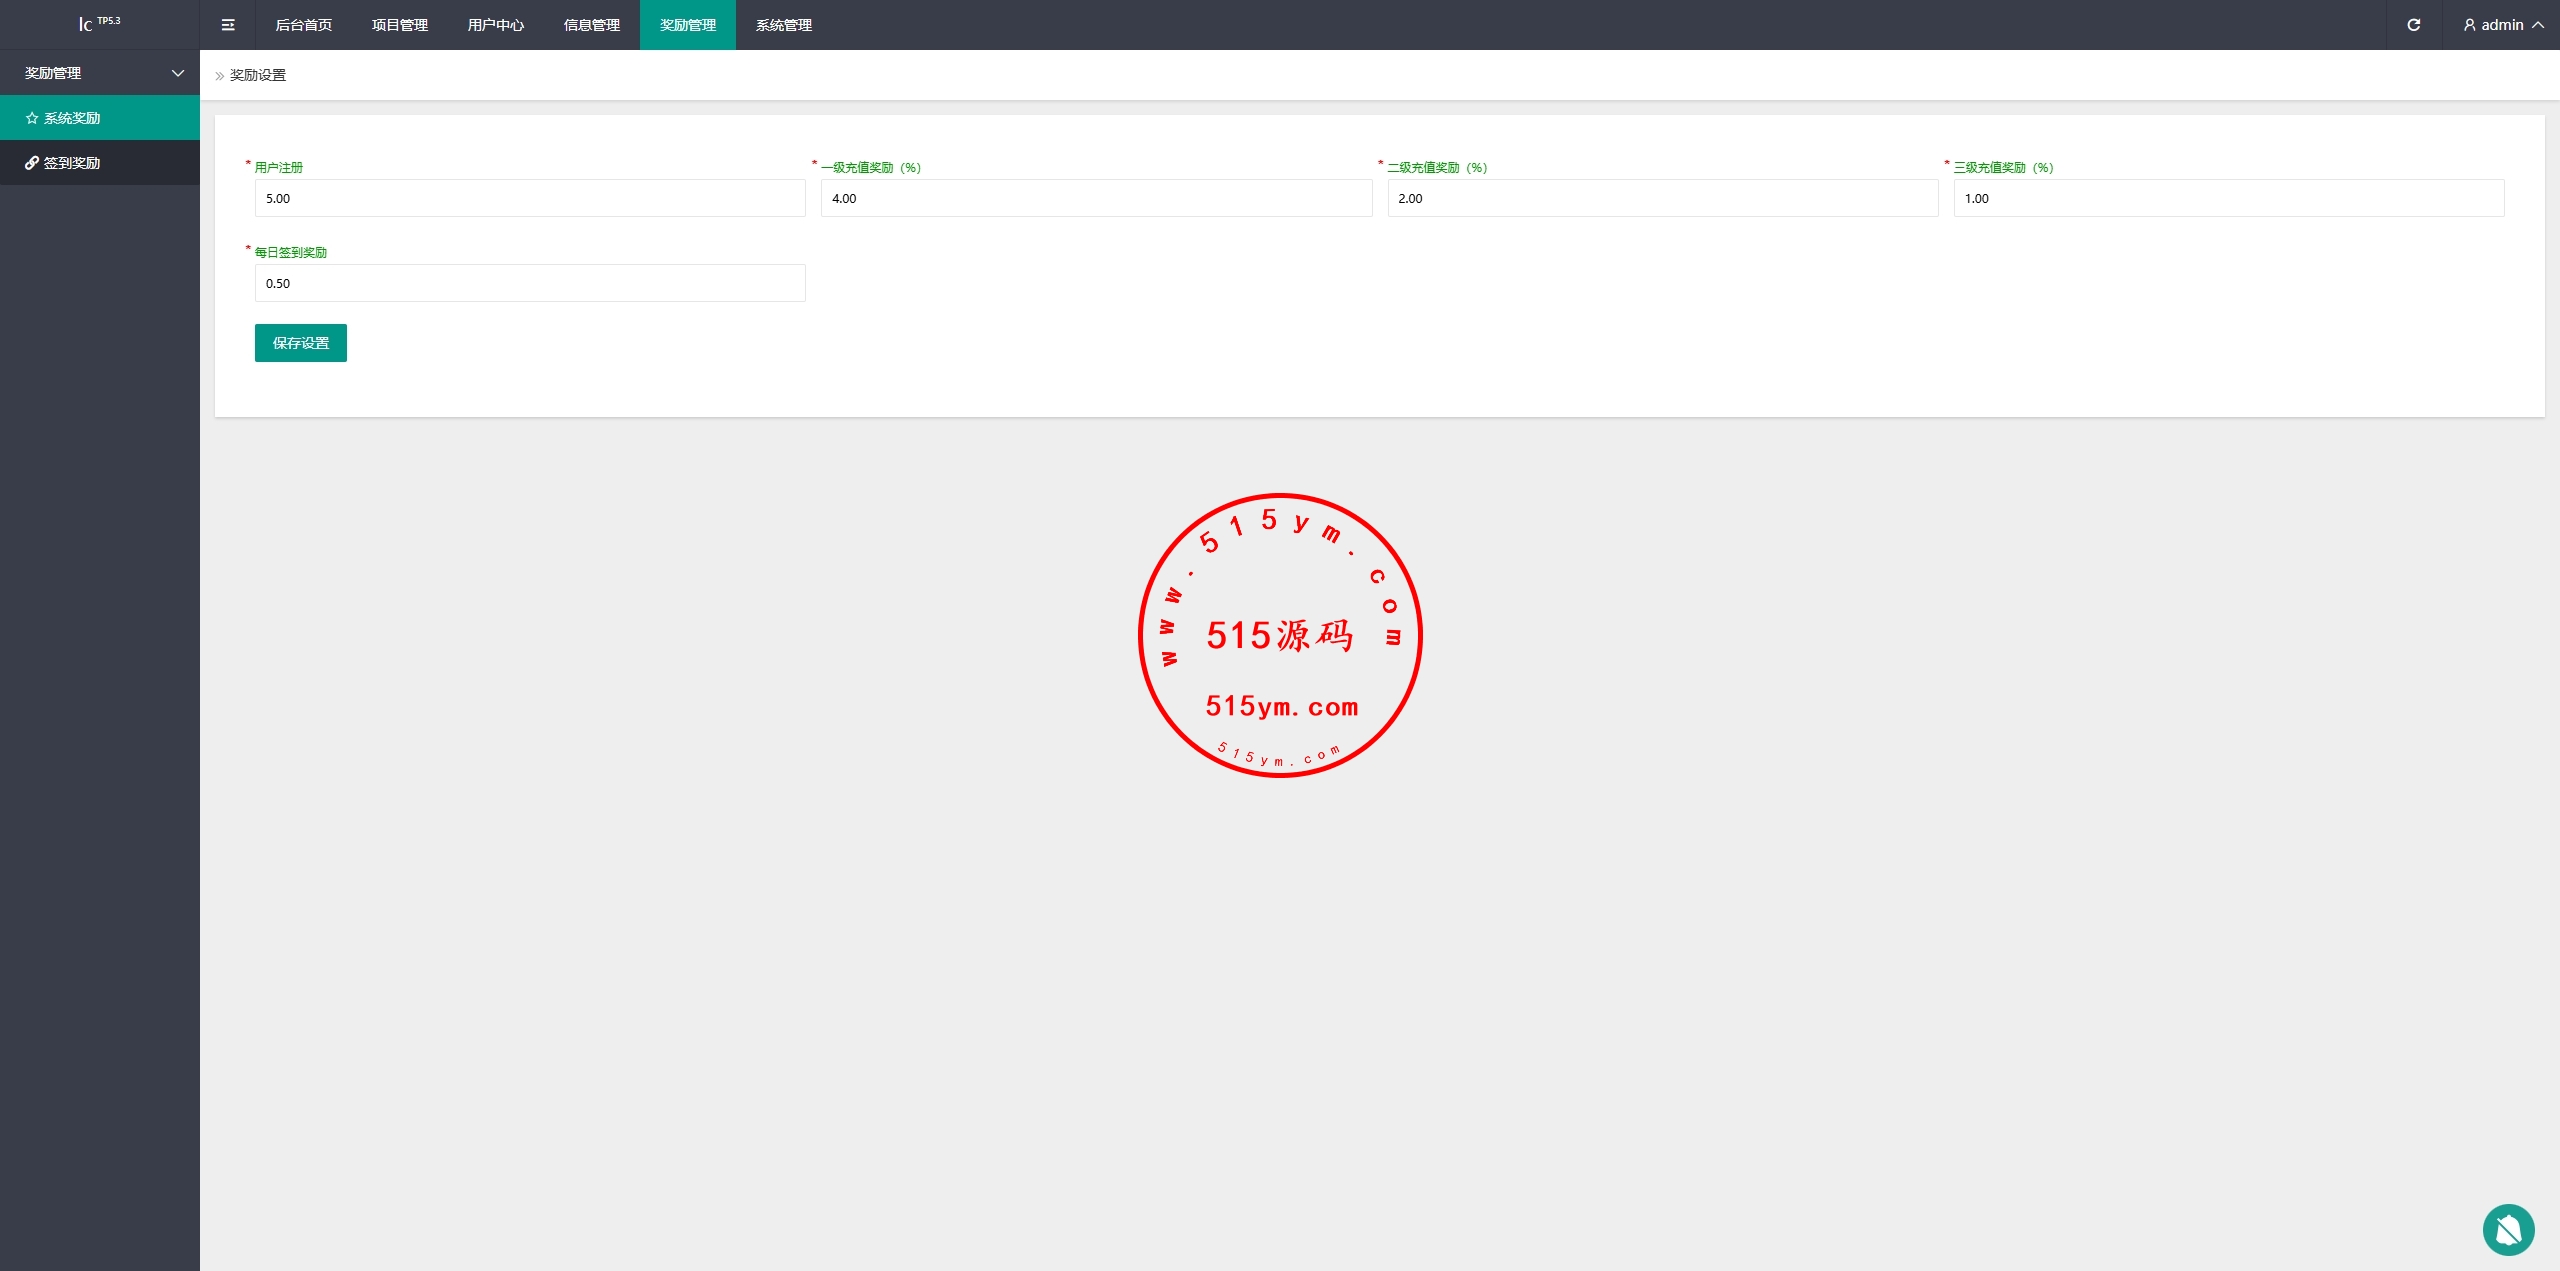
Task: Switch to 项目管理 in top navigation
Action: (399, 25)
